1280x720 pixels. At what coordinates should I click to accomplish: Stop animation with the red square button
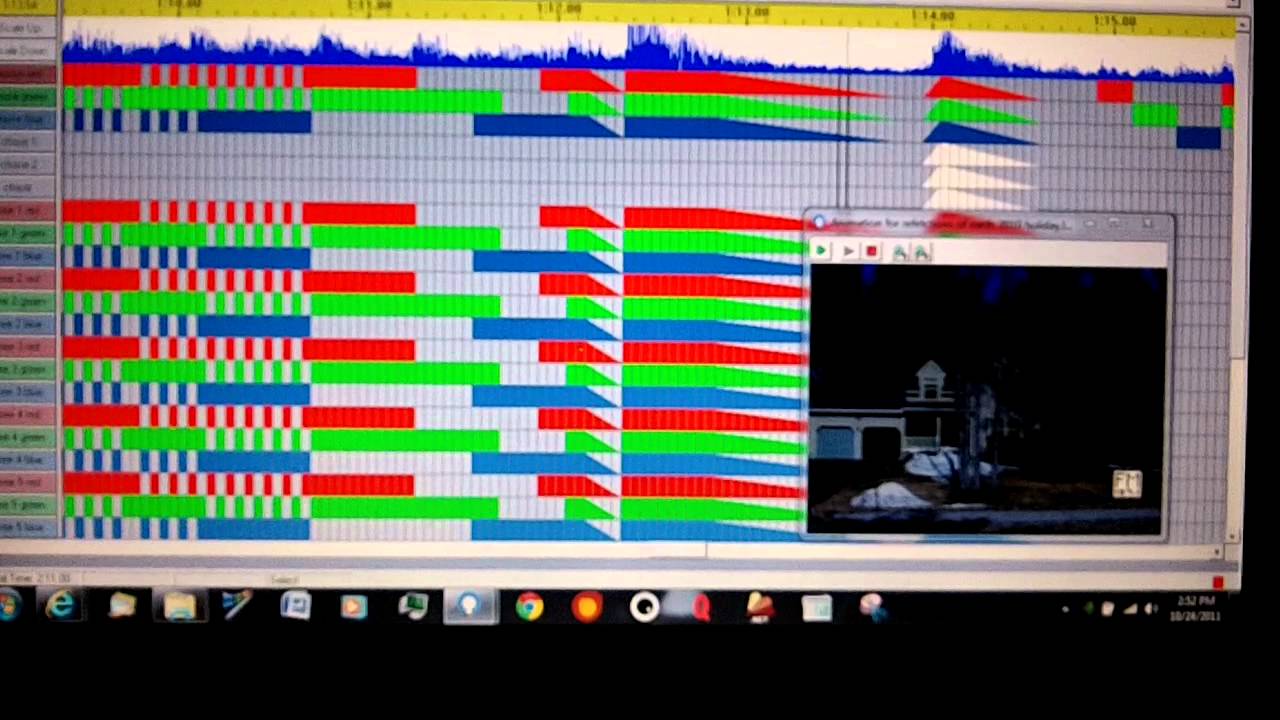871,251
